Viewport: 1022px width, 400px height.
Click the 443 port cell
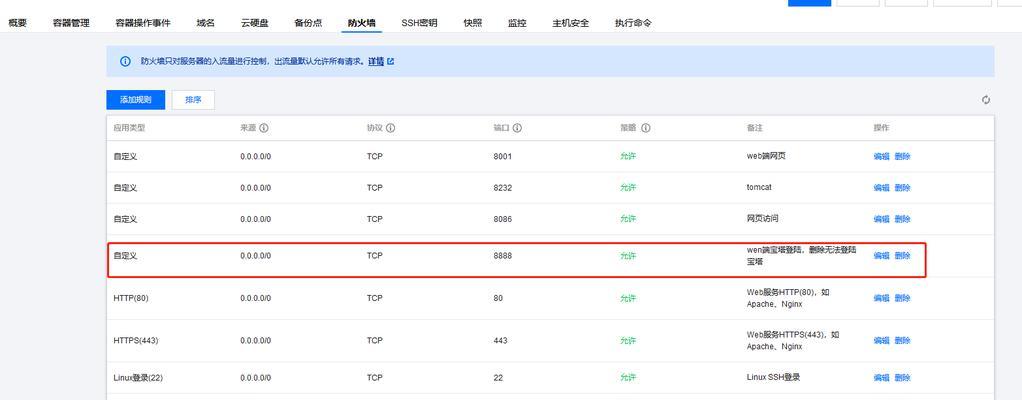click(500, 341)
